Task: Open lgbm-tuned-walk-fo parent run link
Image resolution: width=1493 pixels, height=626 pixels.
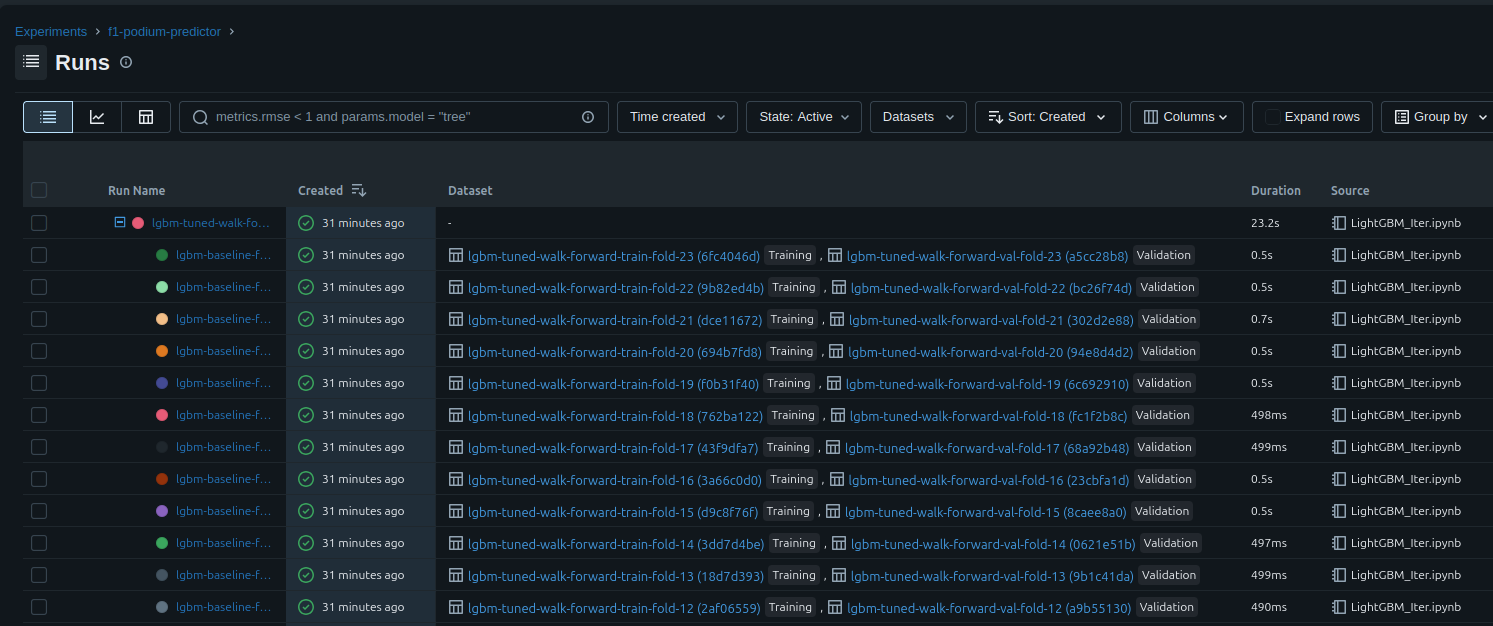Action: coord(211,223)
